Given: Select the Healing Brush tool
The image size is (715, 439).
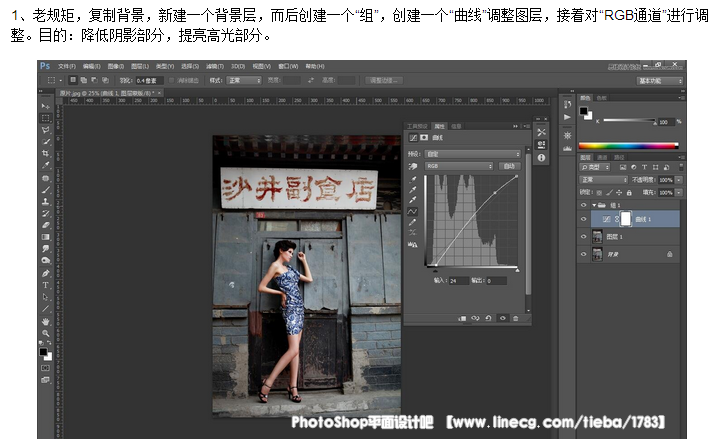Looking at the screenshot, I should click(x=46, y=178).
